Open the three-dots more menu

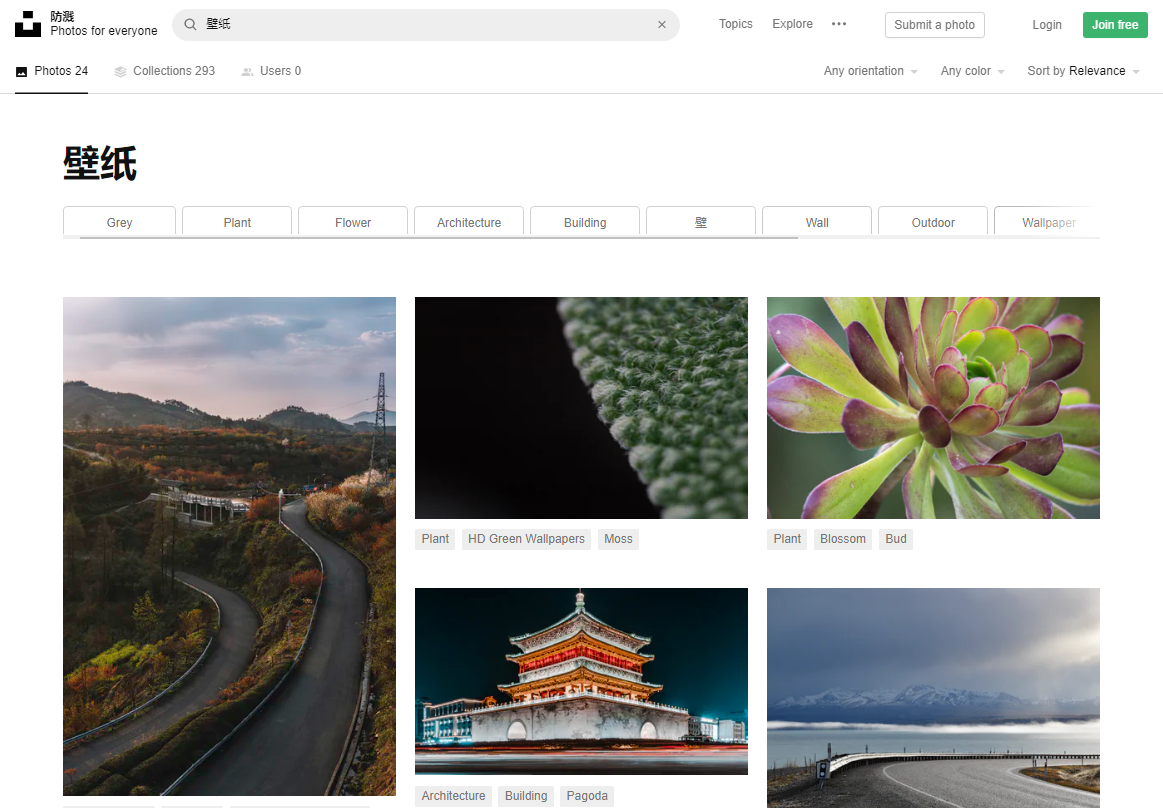[x=839, y=25]
